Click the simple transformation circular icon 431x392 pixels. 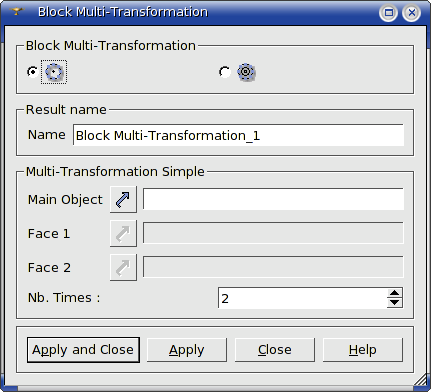[54, 72]
